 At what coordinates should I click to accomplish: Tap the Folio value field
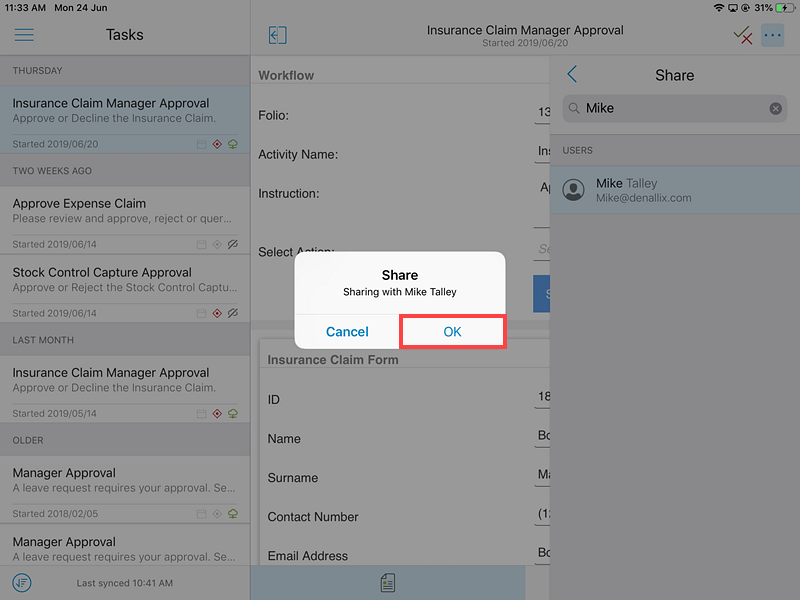click(542, 112)
